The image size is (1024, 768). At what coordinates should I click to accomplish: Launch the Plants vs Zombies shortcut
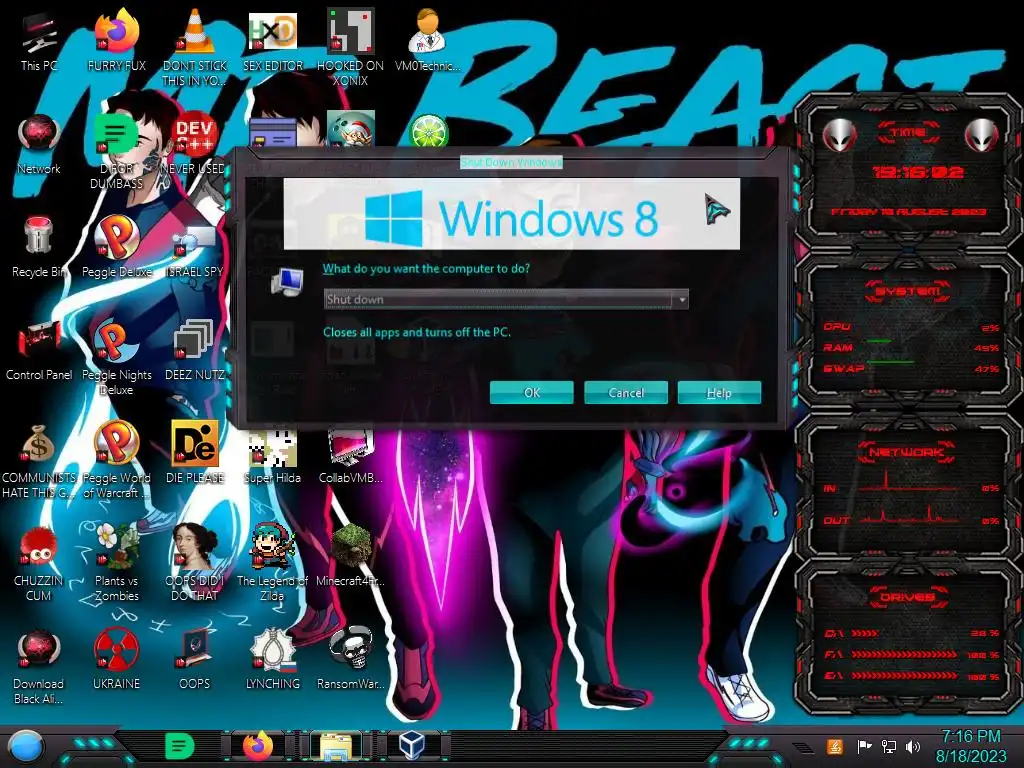click(116, 562)
